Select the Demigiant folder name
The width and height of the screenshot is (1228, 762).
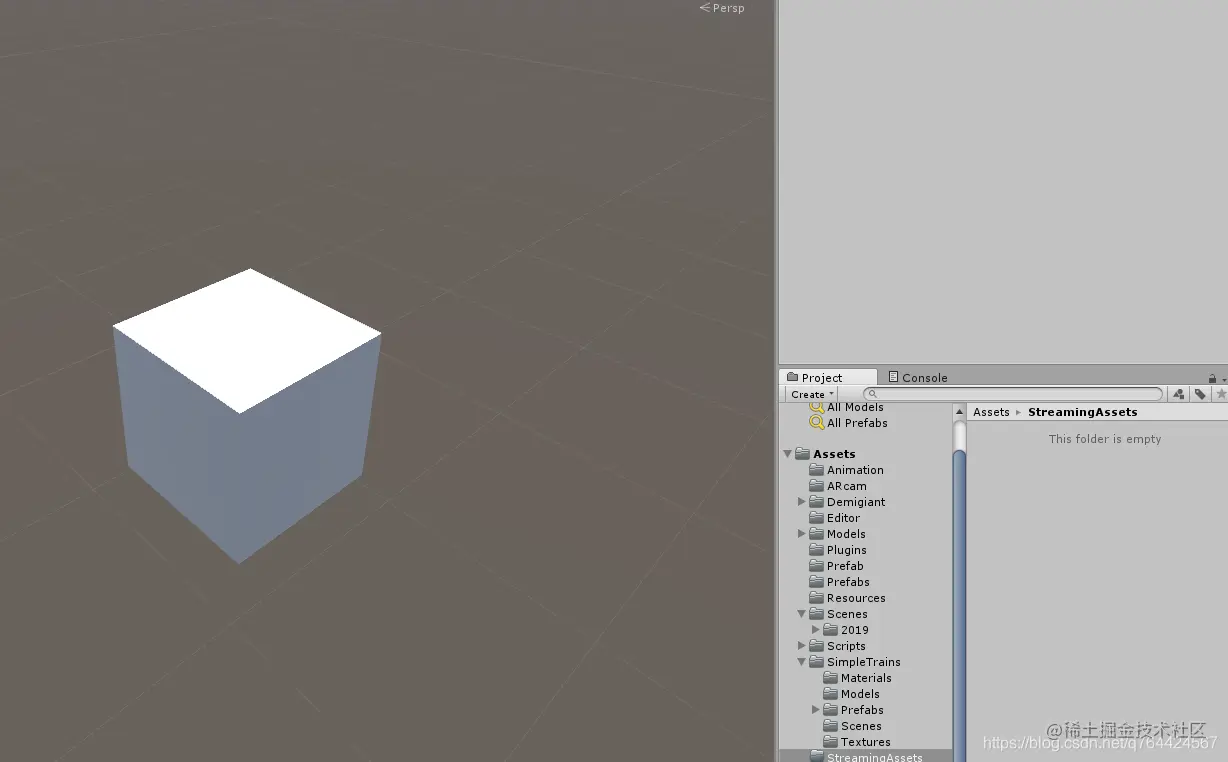[856, 502]
